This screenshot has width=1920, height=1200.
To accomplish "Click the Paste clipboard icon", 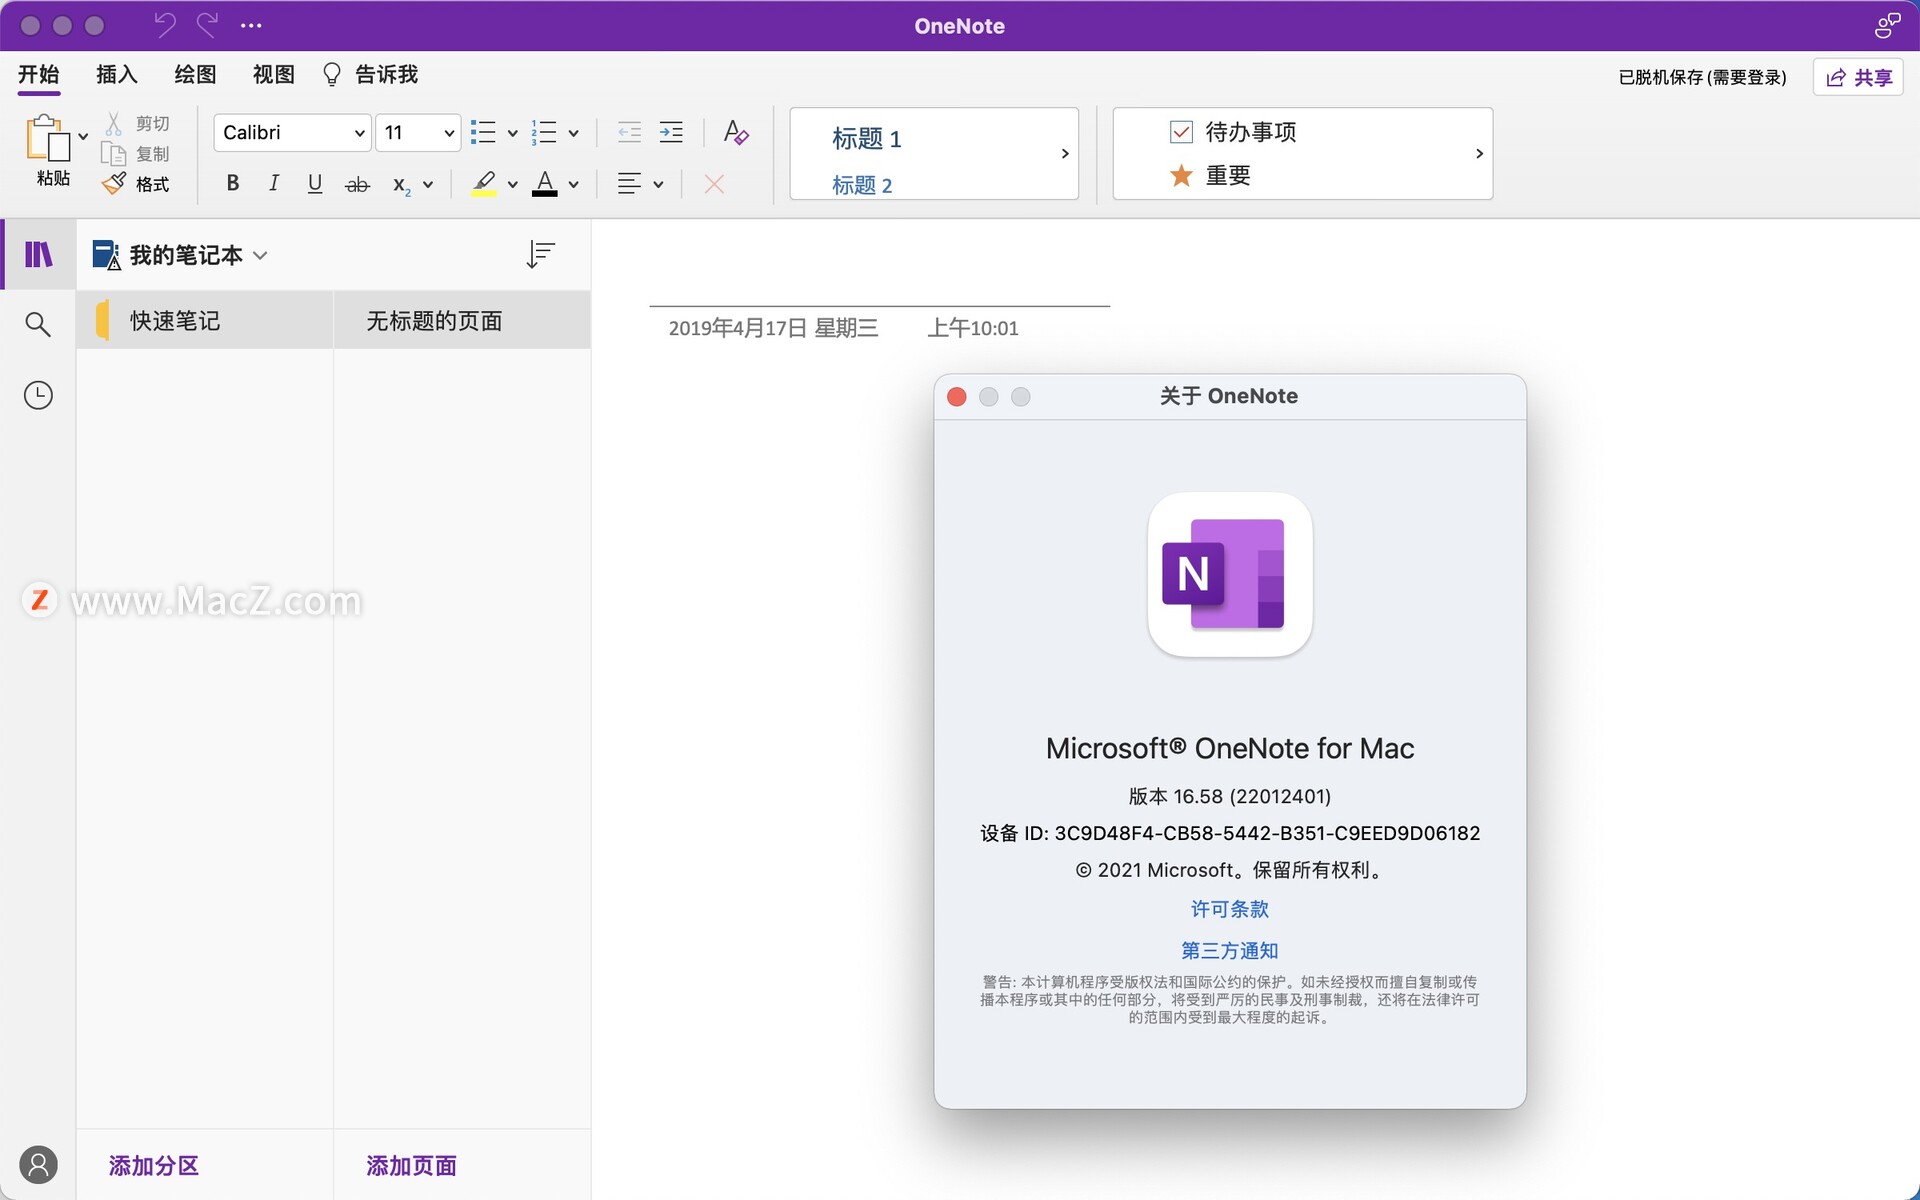I will [x=48, y=138].
